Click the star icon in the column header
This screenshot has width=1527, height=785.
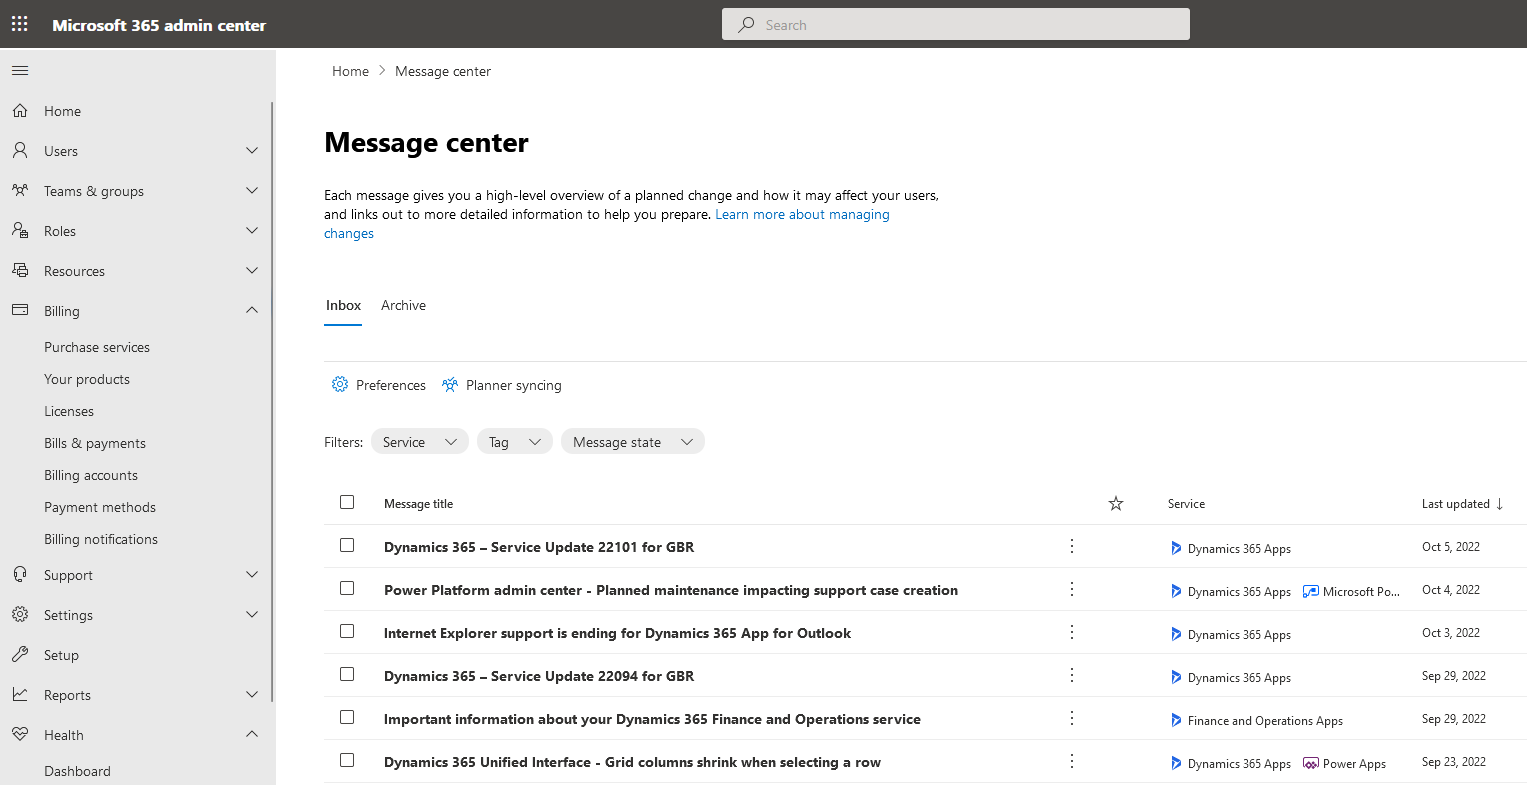[x=1115, y=503]
